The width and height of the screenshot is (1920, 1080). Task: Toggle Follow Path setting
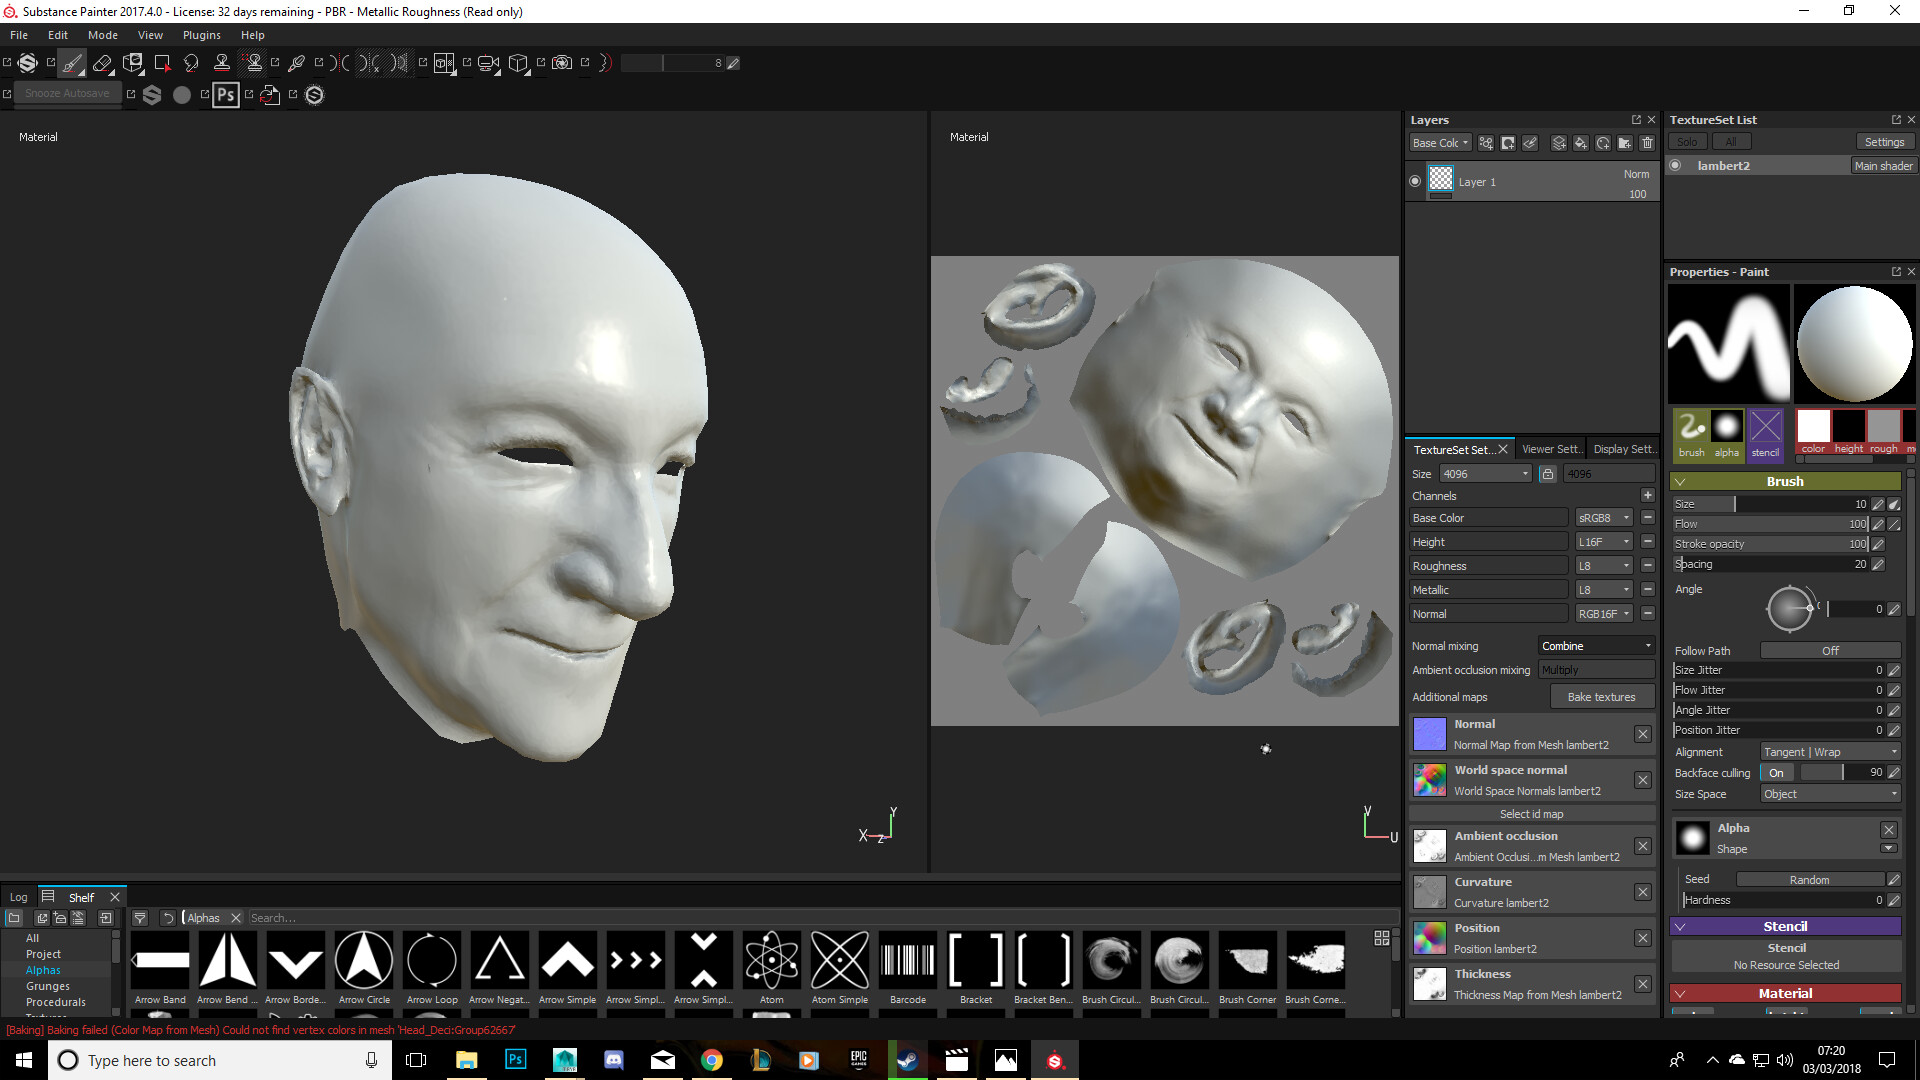(1830, 650)
